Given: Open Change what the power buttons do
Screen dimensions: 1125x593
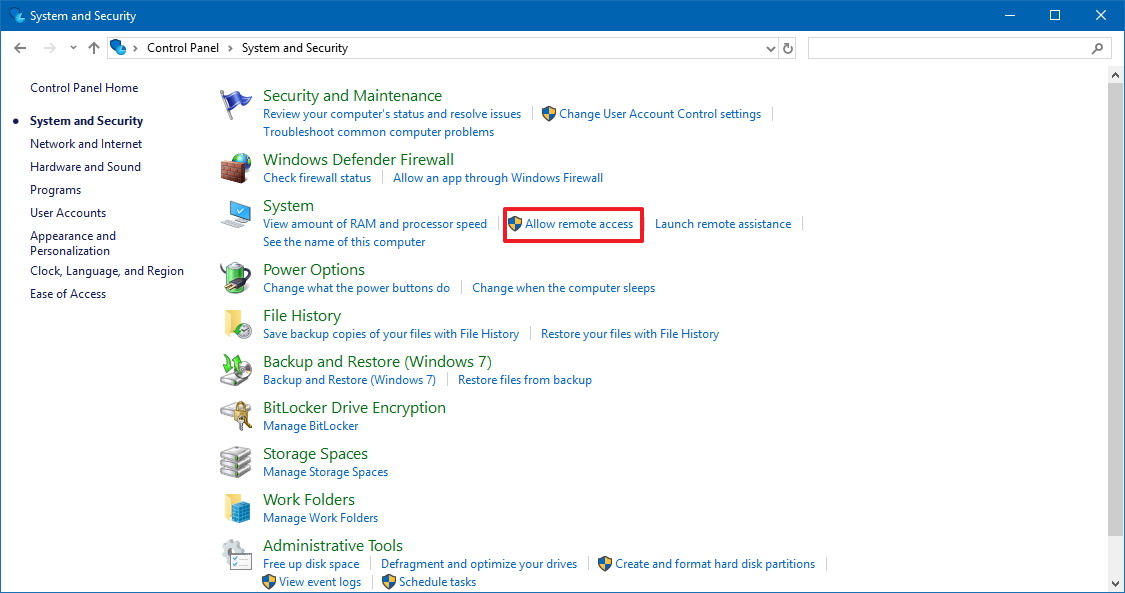Looking at the screenshot, I should [357, 288].
